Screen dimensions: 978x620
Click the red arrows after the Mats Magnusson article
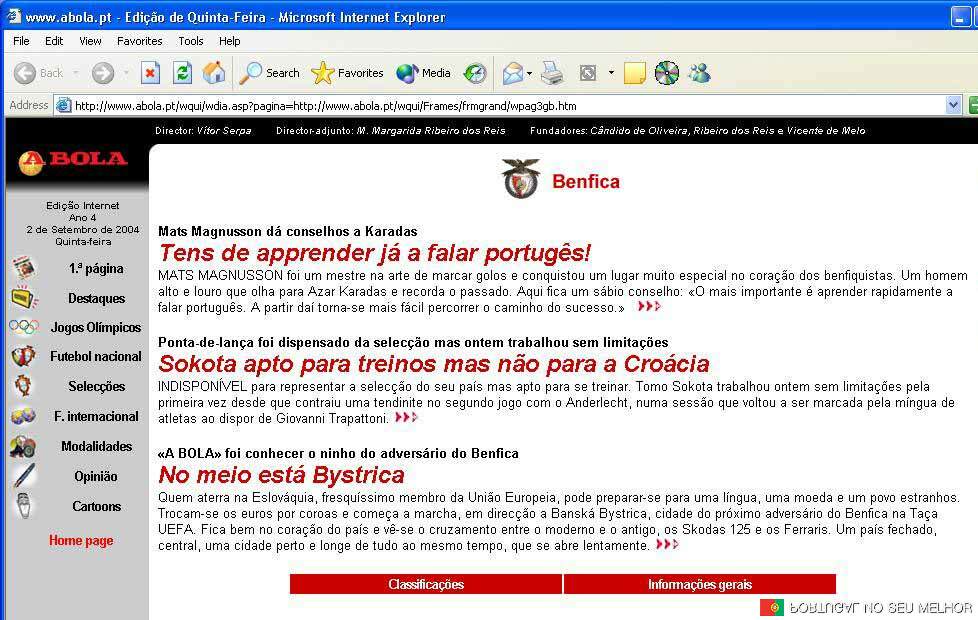(649, 306)
